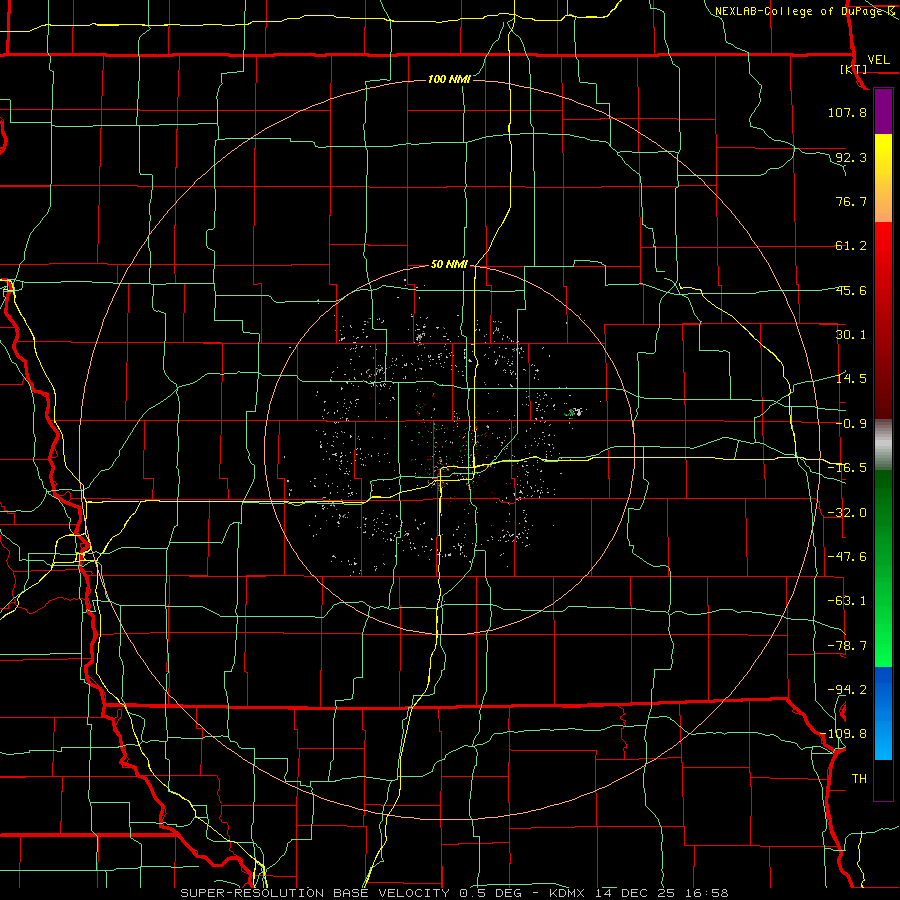Click the -0.9 velocity scale value
This screenshot has width=900, height=900.
tap(851, 424)
